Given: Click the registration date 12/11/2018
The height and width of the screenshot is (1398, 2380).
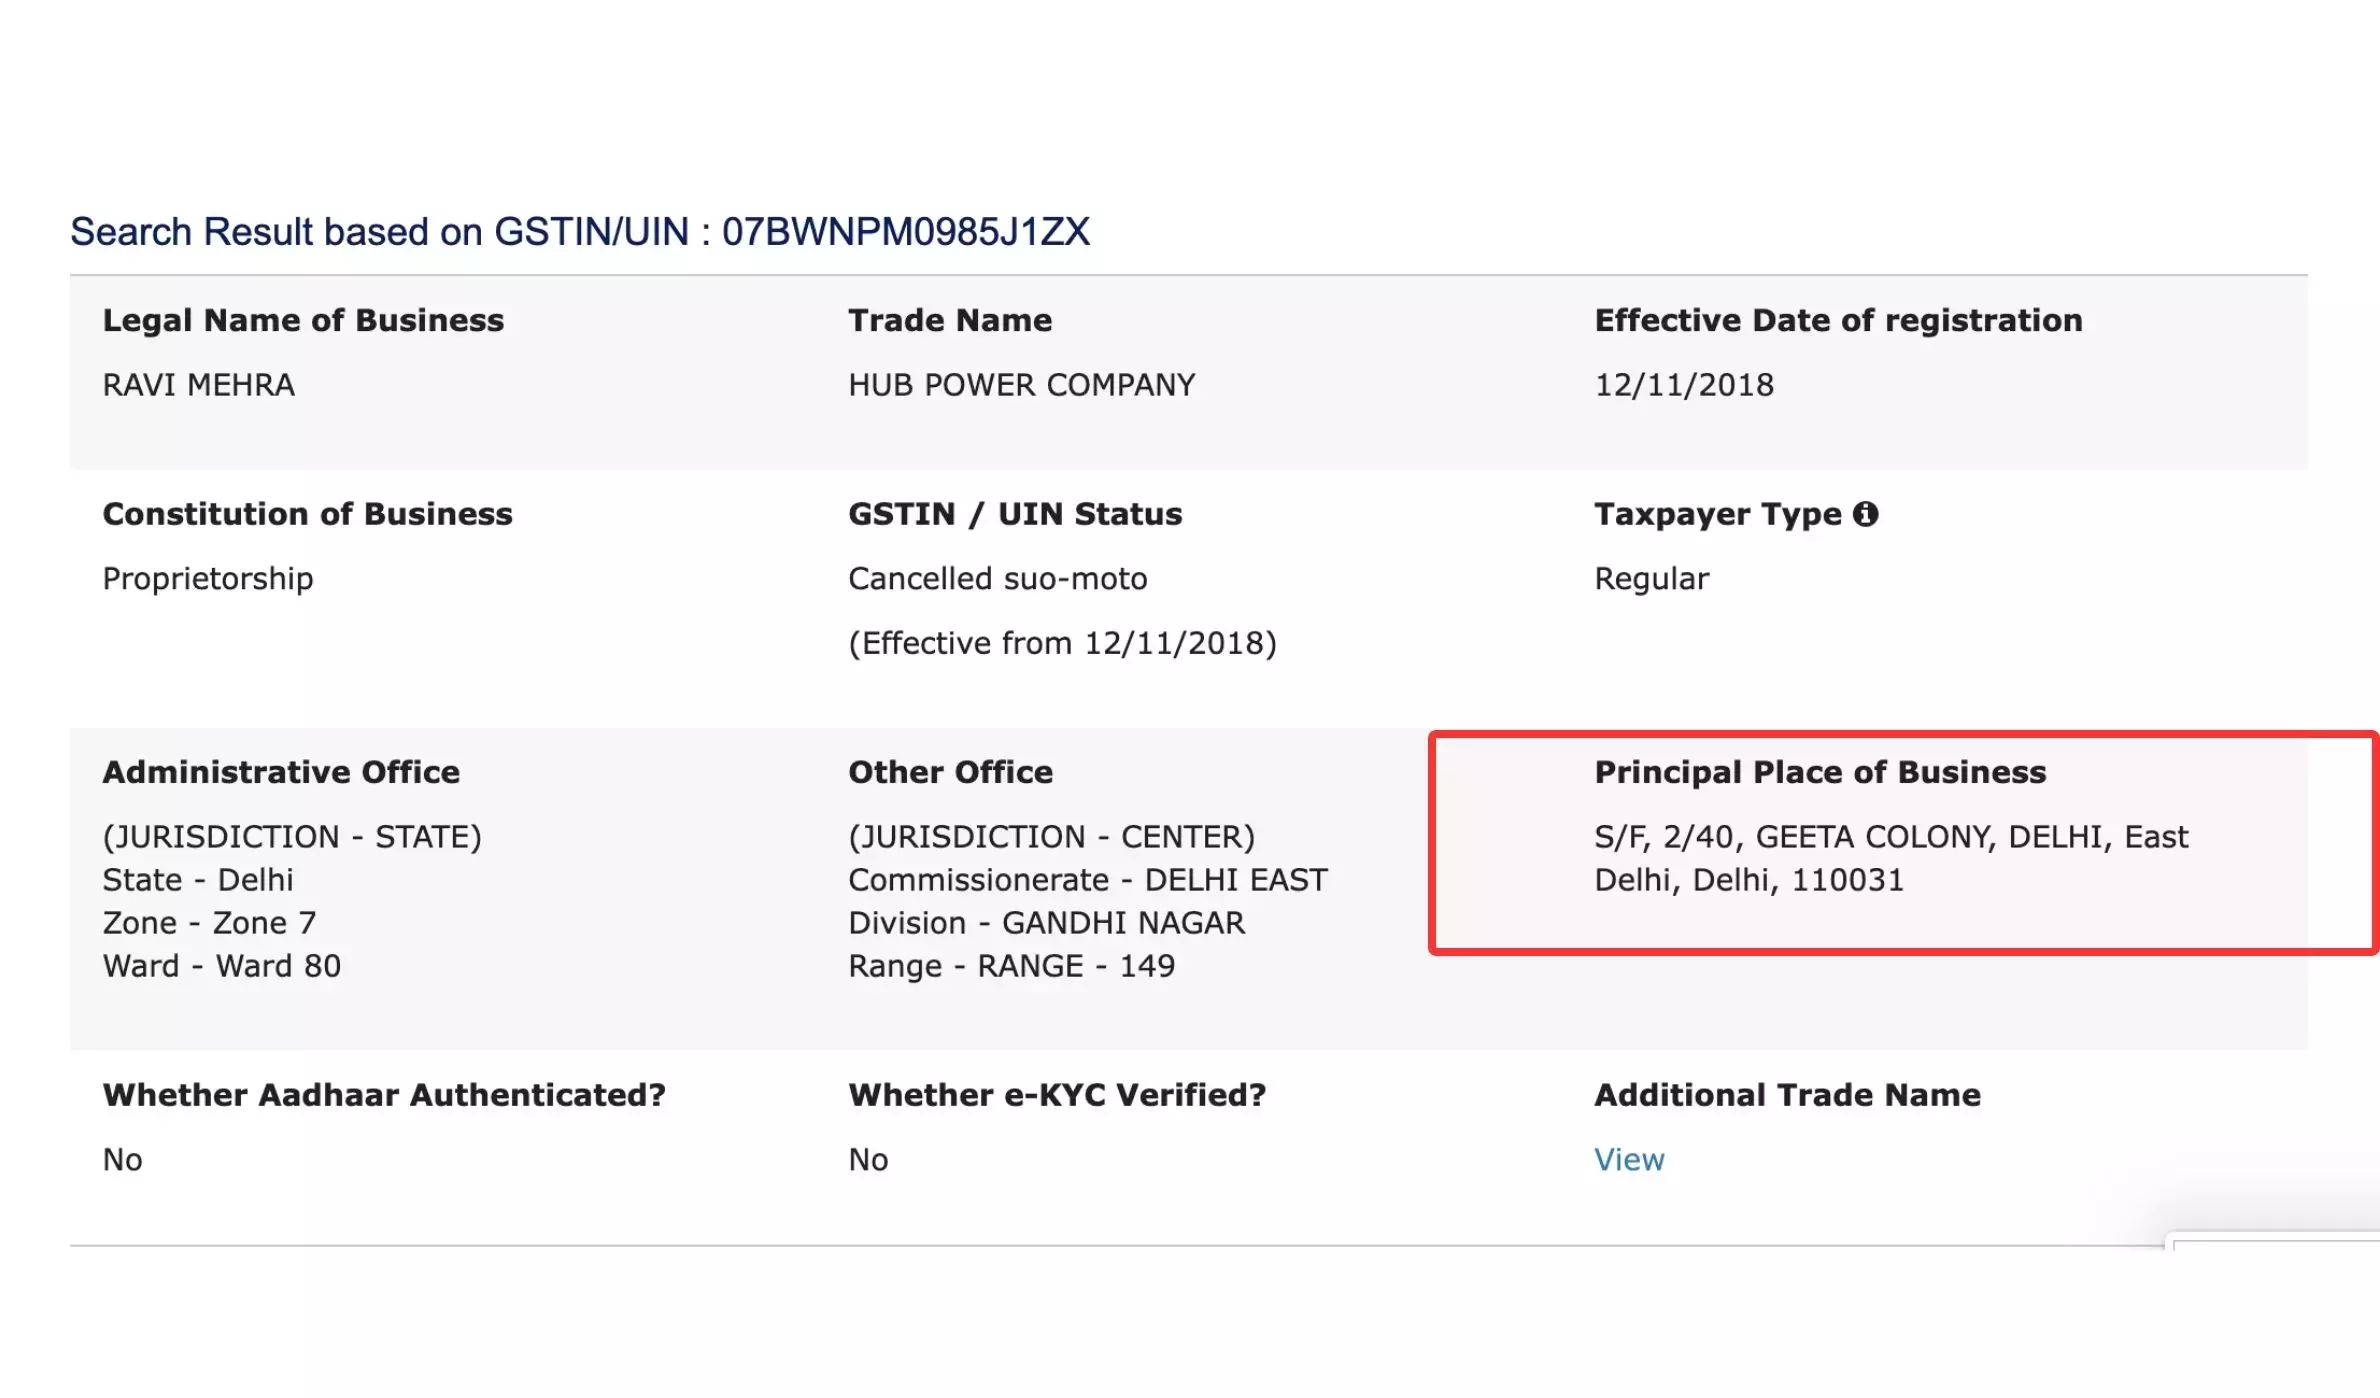Looking at the screenshot, I should (x=1684, y=385).
